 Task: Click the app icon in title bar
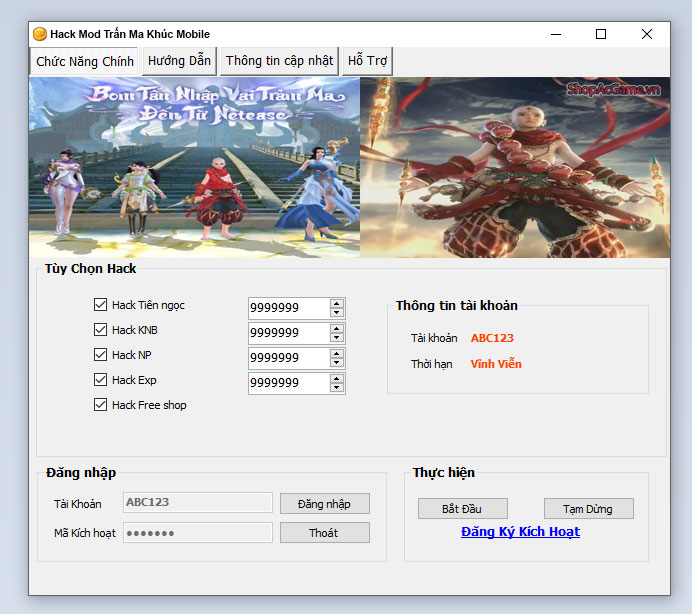[x=40, y=34]
